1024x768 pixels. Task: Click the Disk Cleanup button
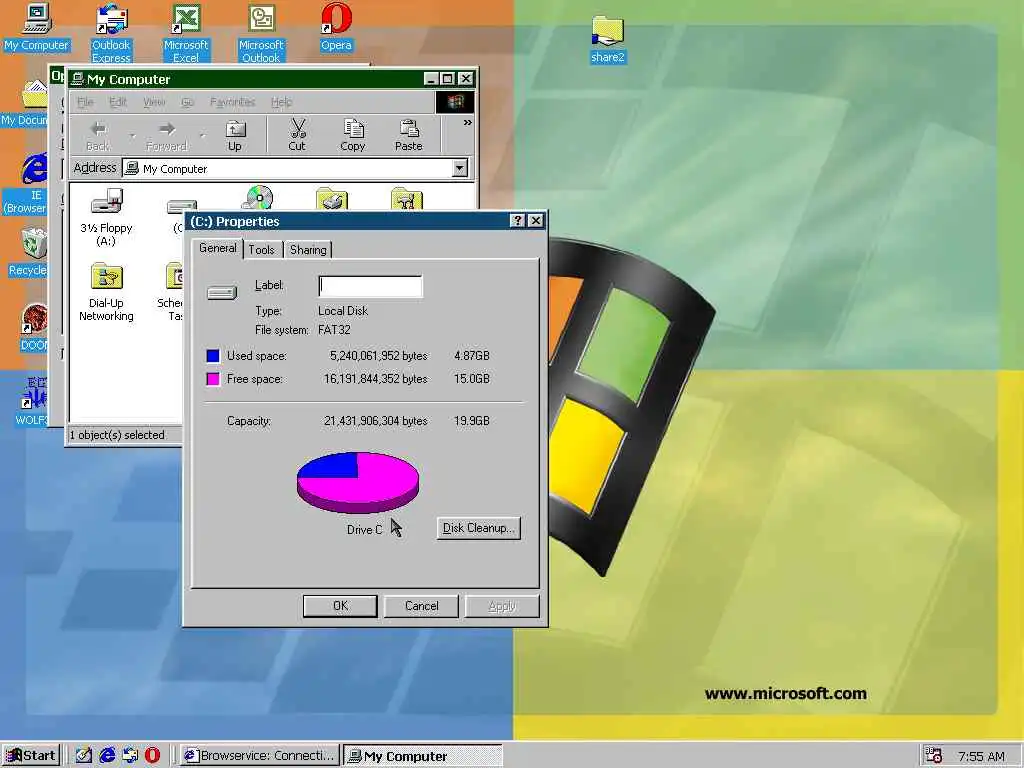479,528
